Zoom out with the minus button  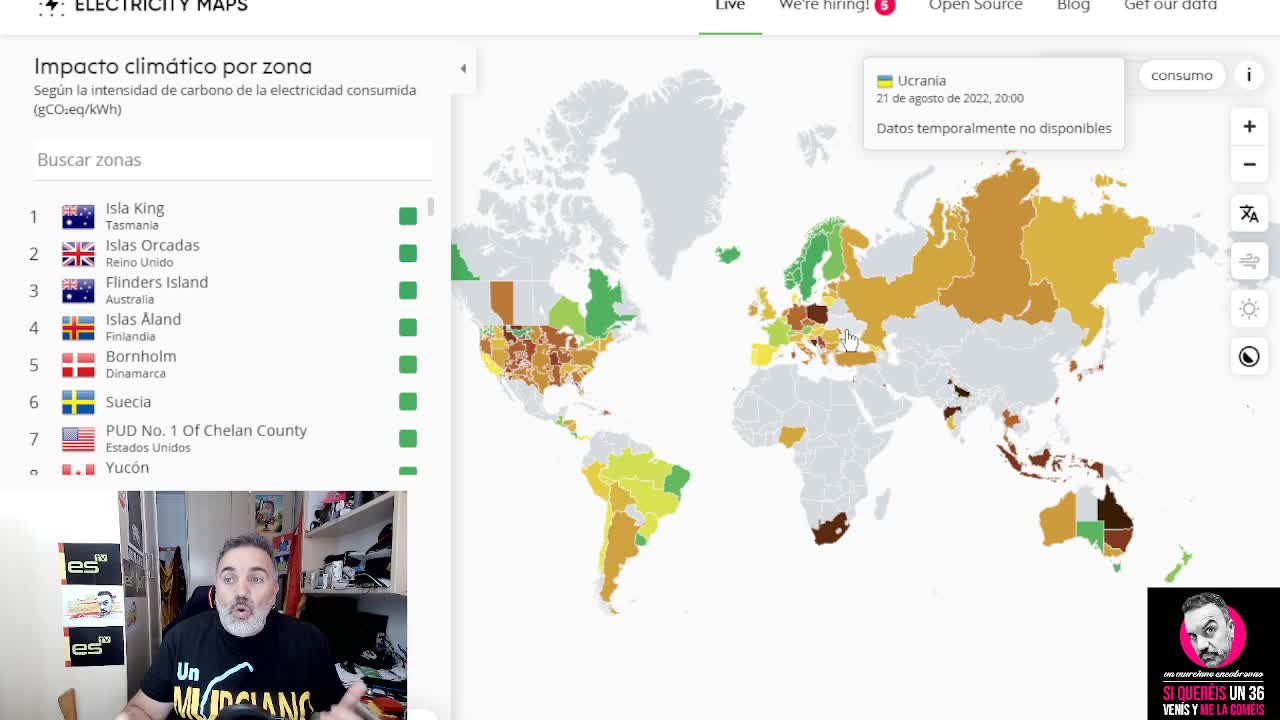pyautogui.click(x=1249, y=164)
